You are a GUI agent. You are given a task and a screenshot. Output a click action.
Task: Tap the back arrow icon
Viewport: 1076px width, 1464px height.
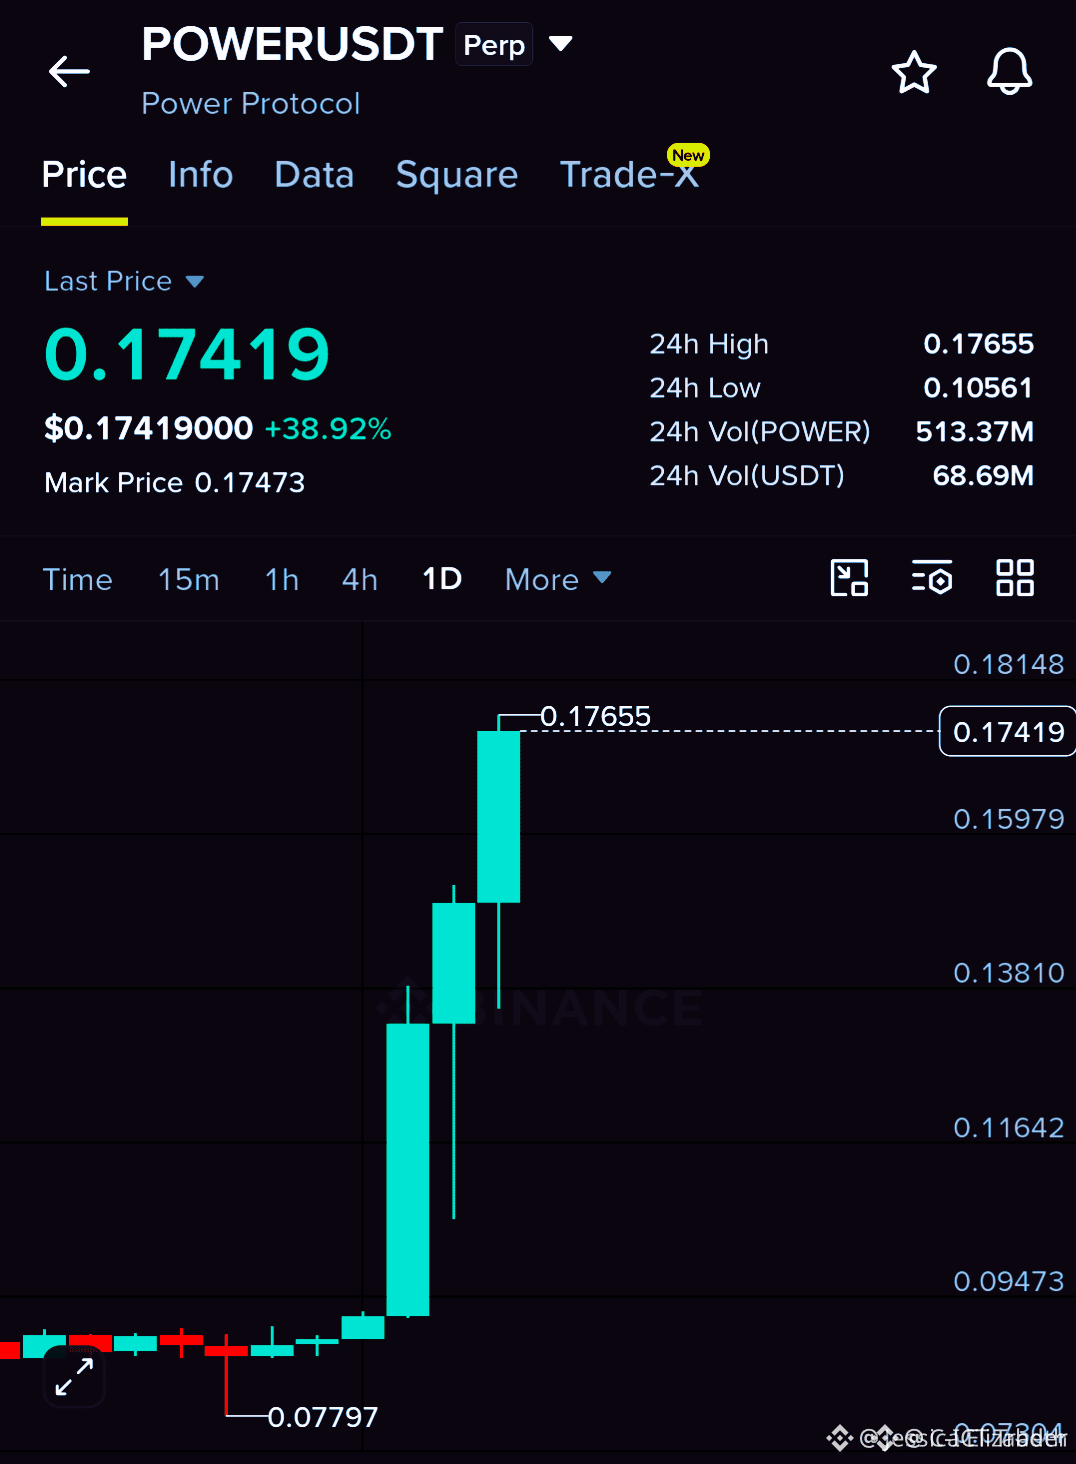(69, 72)
